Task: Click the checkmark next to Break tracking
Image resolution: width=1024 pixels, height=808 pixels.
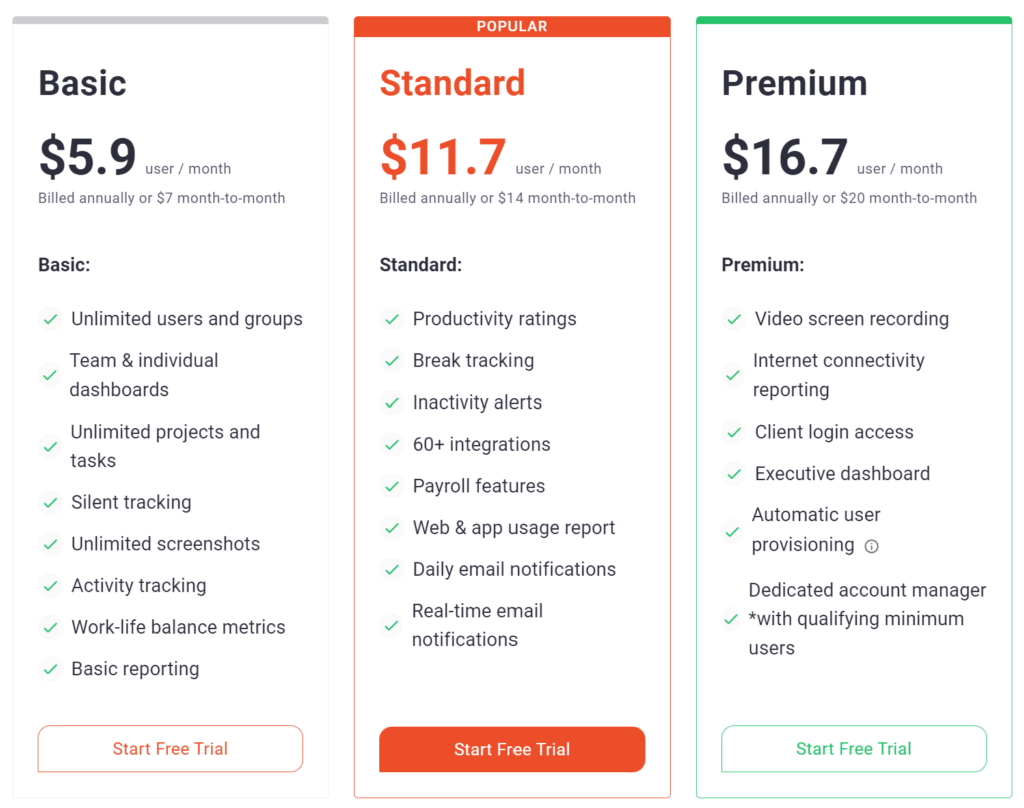Action: [391, 360]
